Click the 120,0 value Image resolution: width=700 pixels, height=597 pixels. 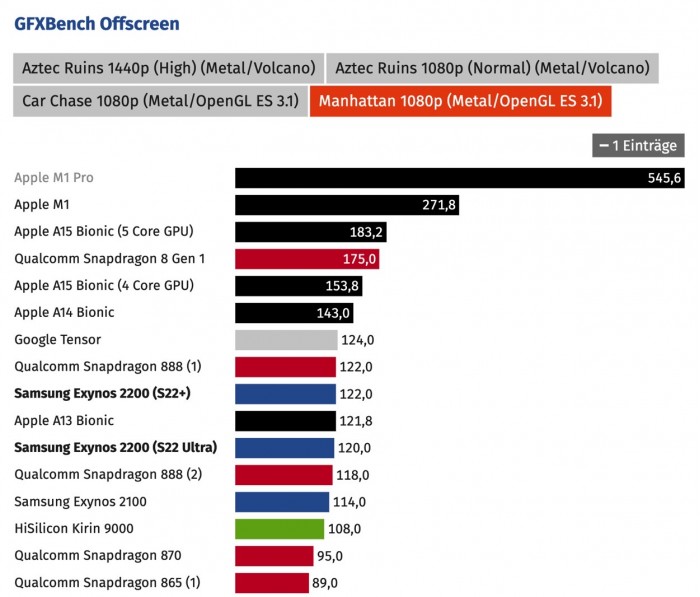click(x=354, y=448)
